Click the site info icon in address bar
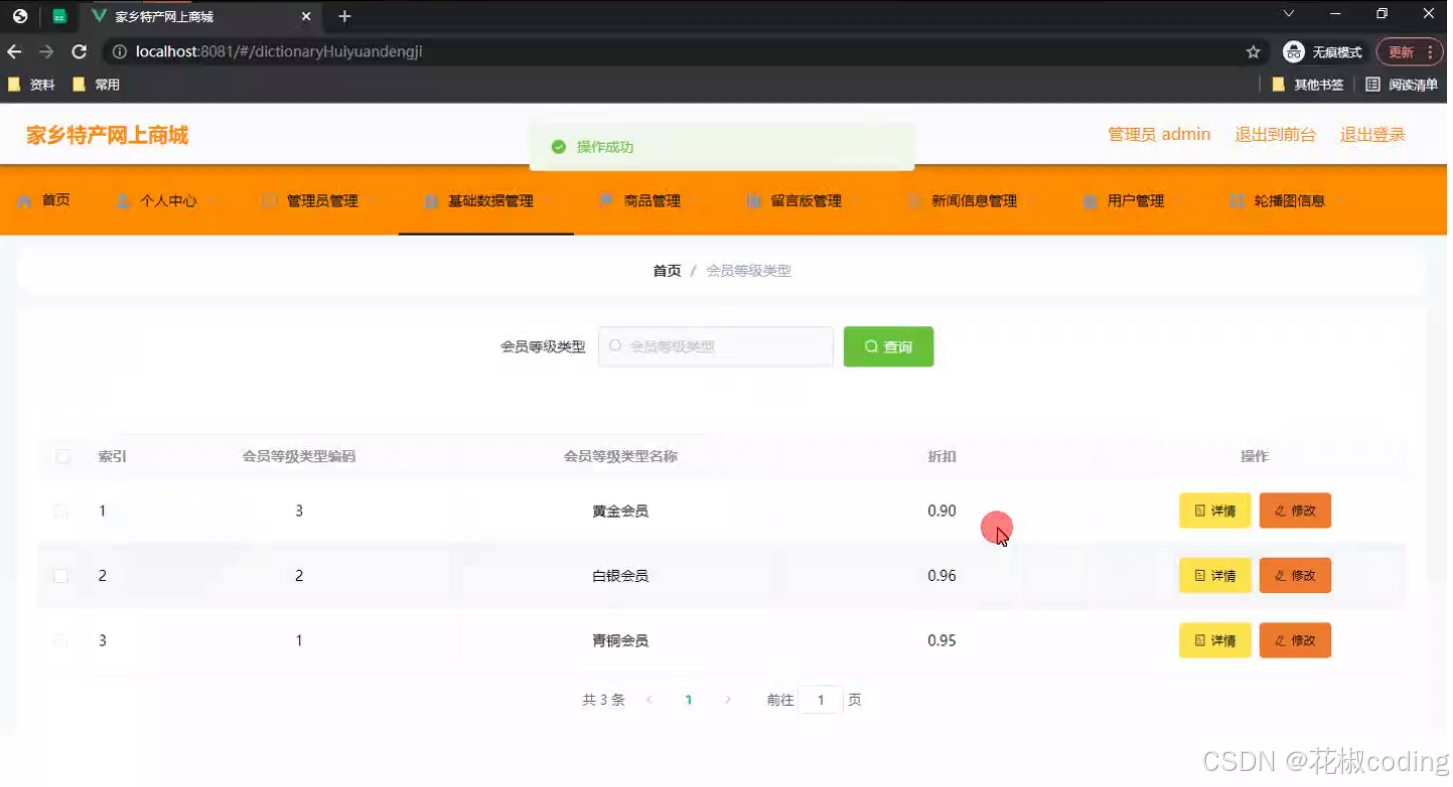Screen dimensions: 1453x787 [119, 52]
